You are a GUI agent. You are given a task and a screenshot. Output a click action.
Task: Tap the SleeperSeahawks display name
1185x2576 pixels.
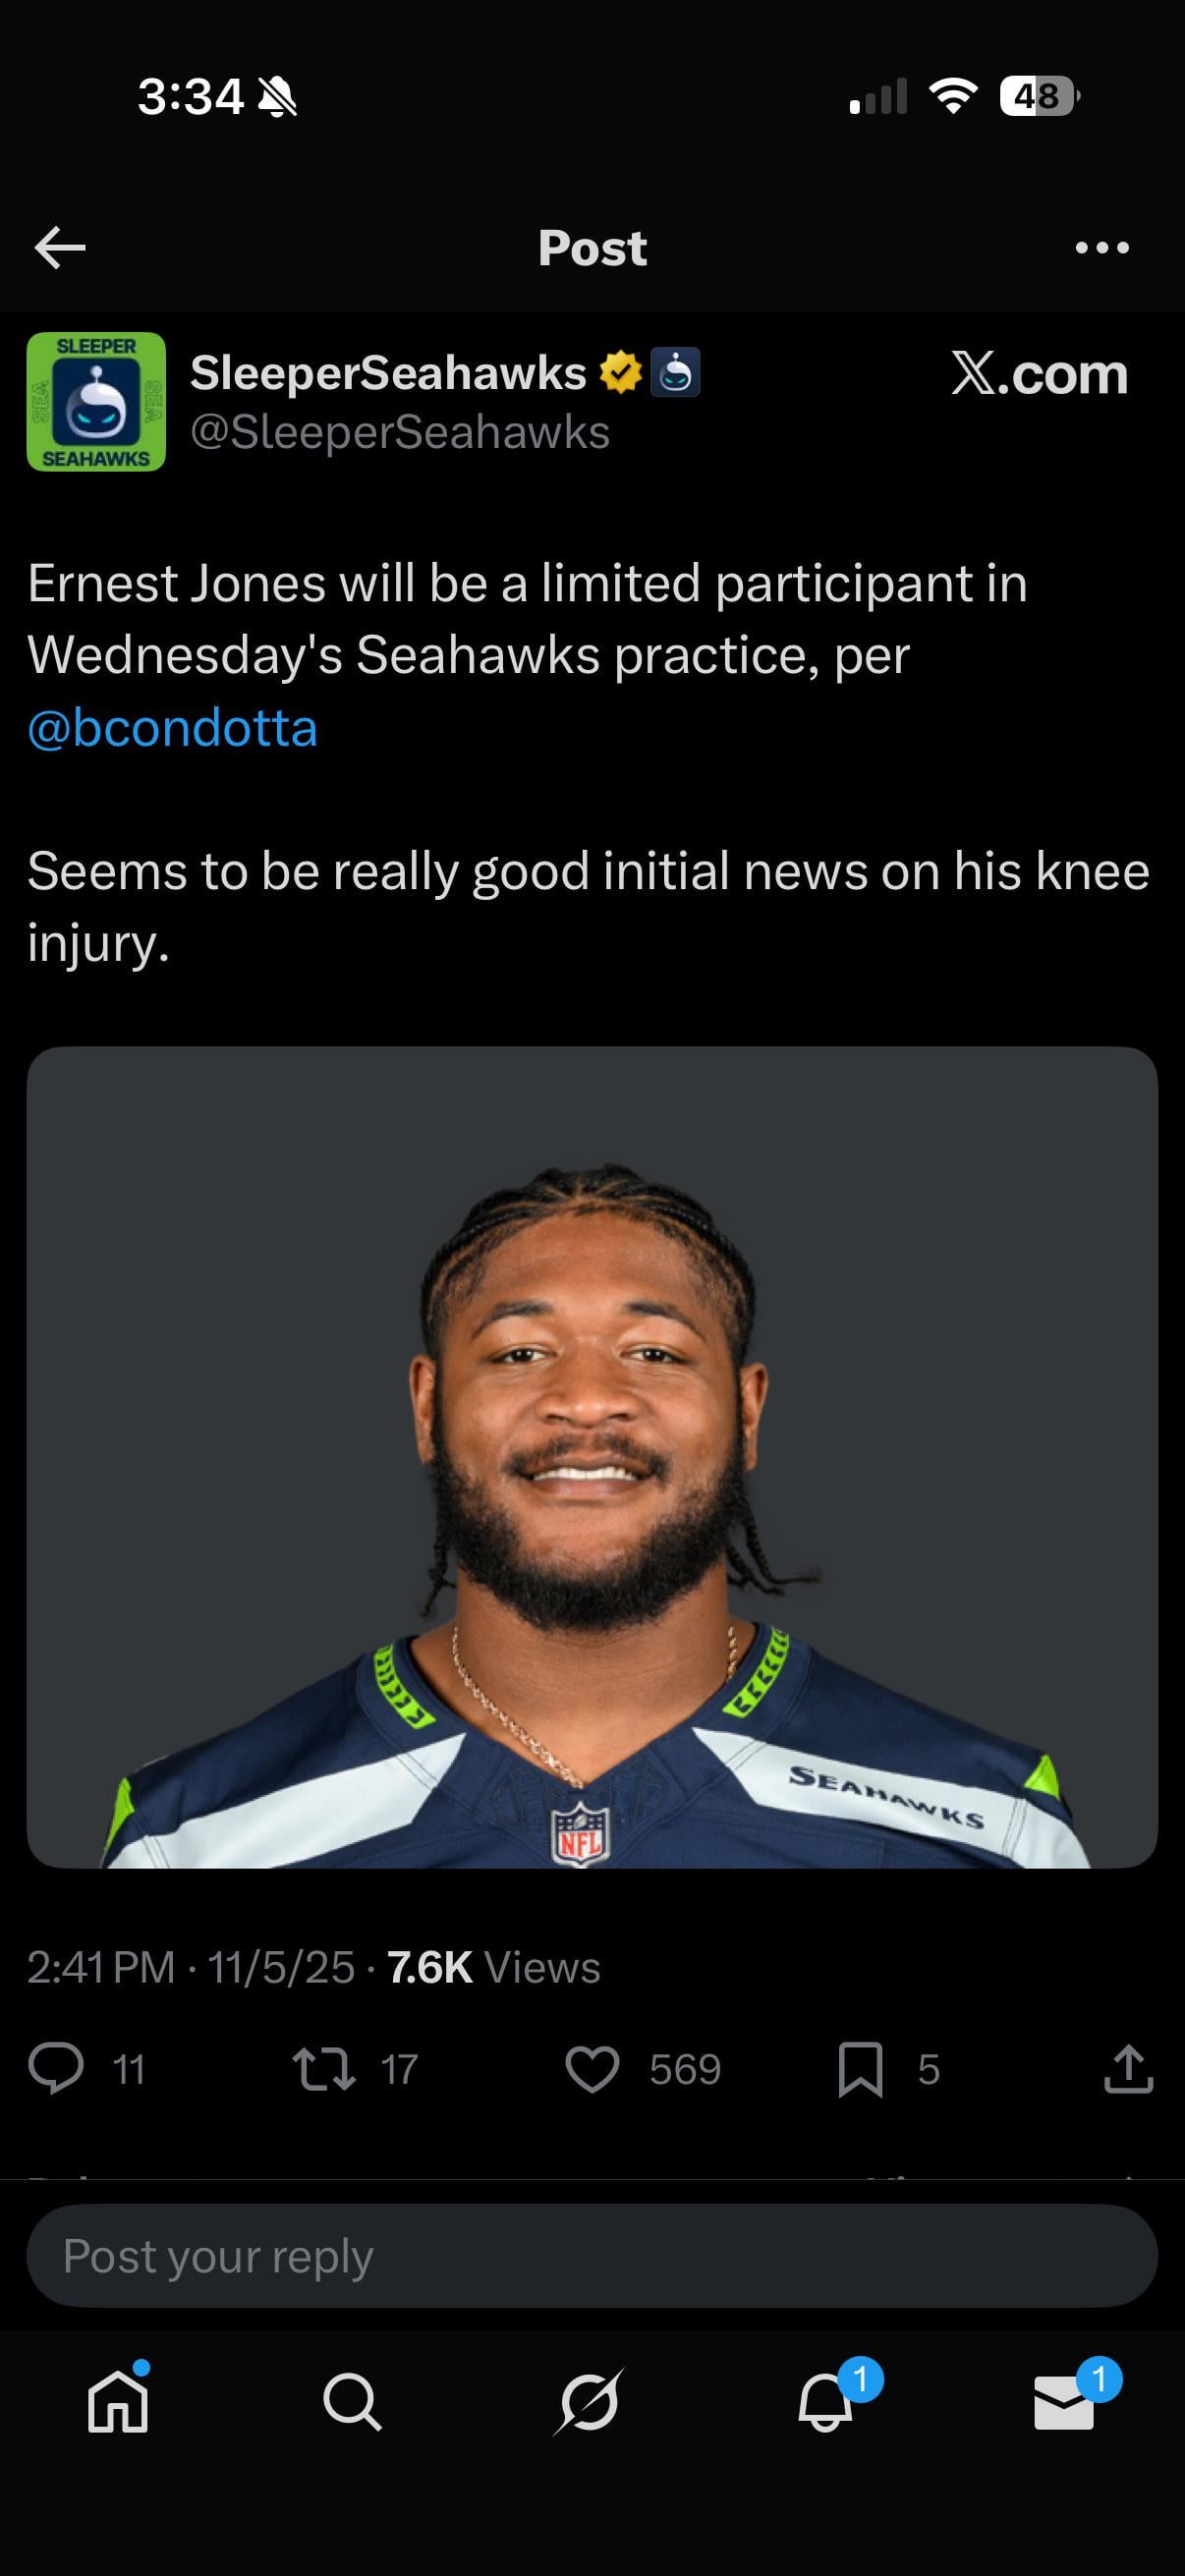388,372
